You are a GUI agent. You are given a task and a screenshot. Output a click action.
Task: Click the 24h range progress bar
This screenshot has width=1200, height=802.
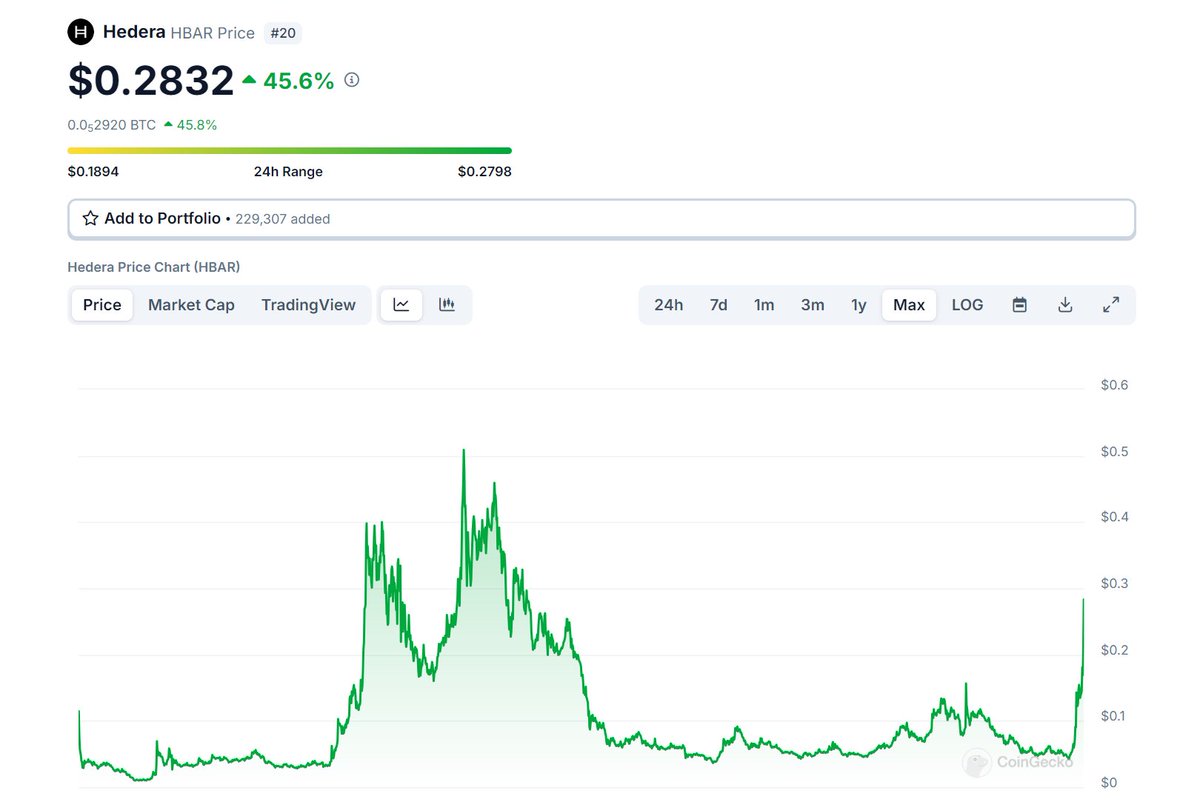click(x=289, y=151)
